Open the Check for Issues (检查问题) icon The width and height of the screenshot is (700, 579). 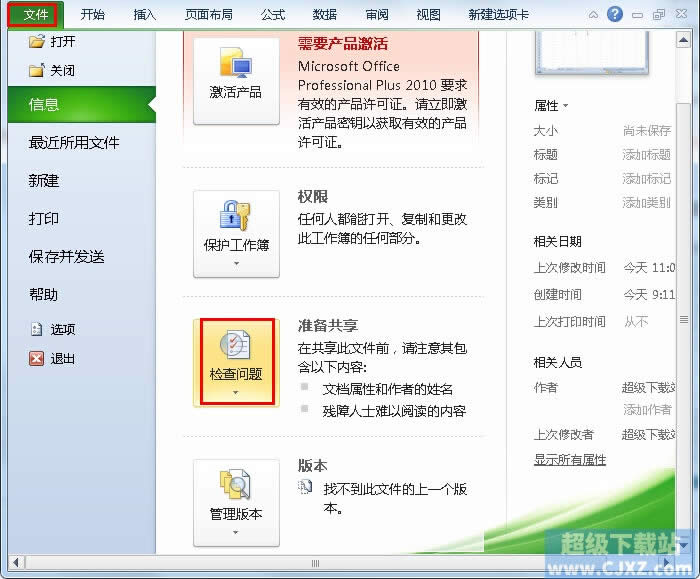(235, 344)
